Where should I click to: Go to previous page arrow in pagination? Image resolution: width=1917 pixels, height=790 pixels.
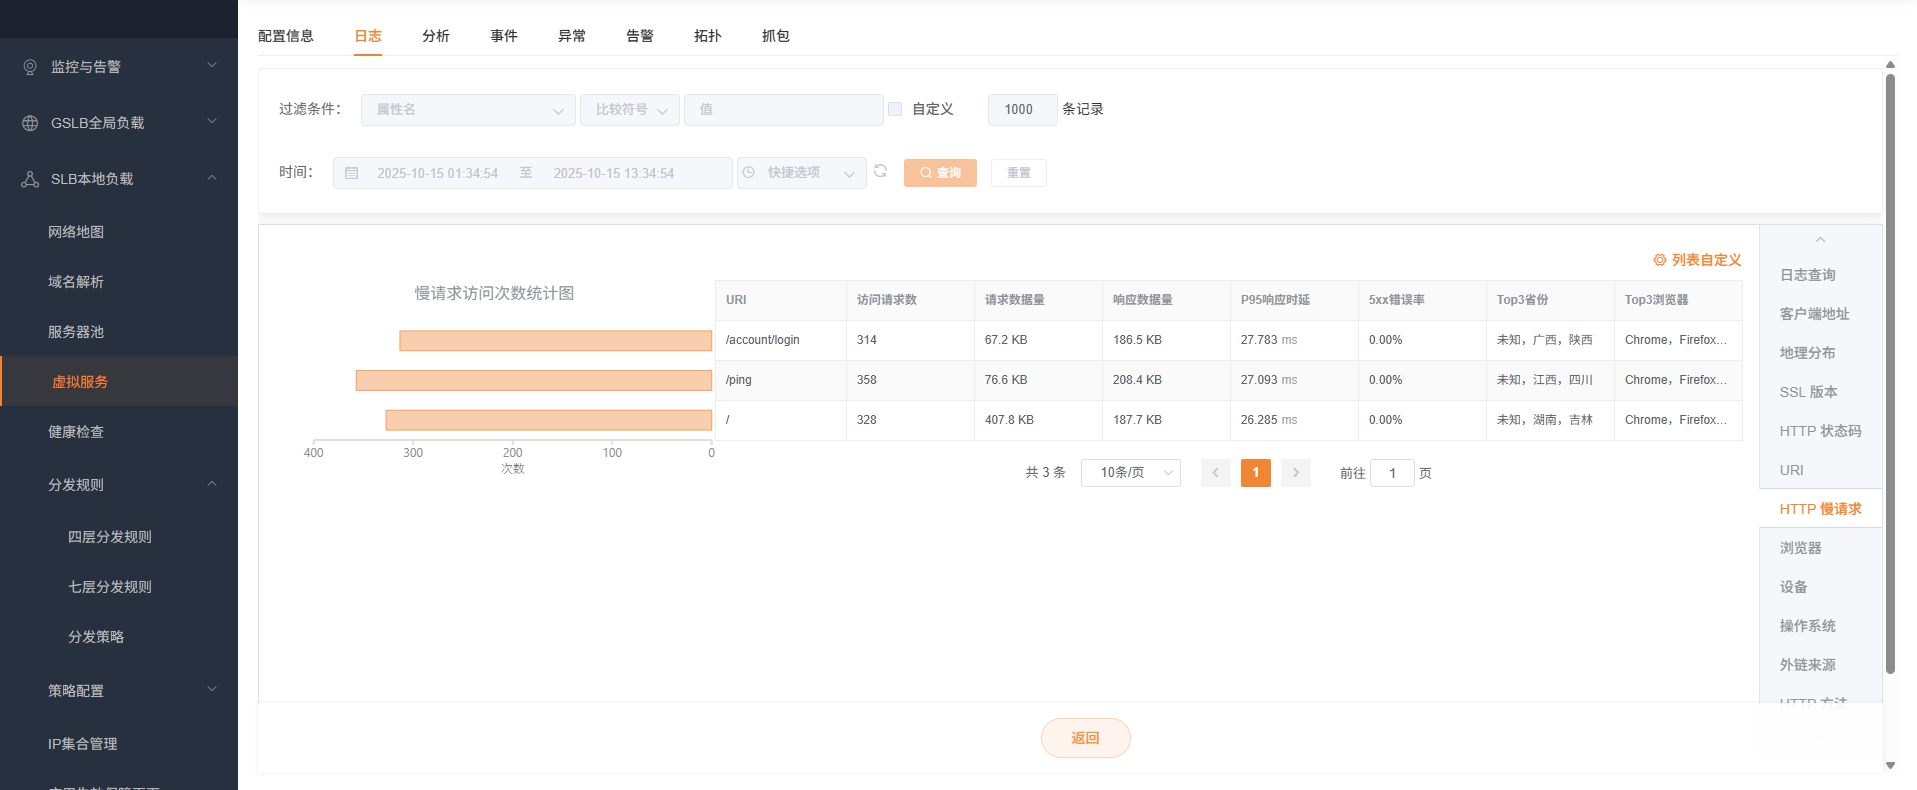(1215, 473)
